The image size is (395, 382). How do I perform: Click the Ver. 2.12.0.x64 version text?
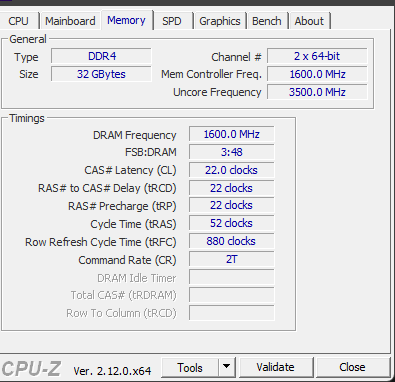pyautogui.click(x=112, y=371)
